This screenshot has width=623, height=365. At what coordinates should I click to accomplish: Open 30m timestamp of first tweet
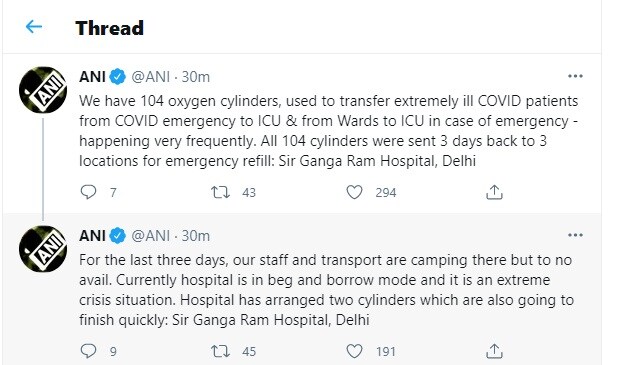click(x=195, y=77)
